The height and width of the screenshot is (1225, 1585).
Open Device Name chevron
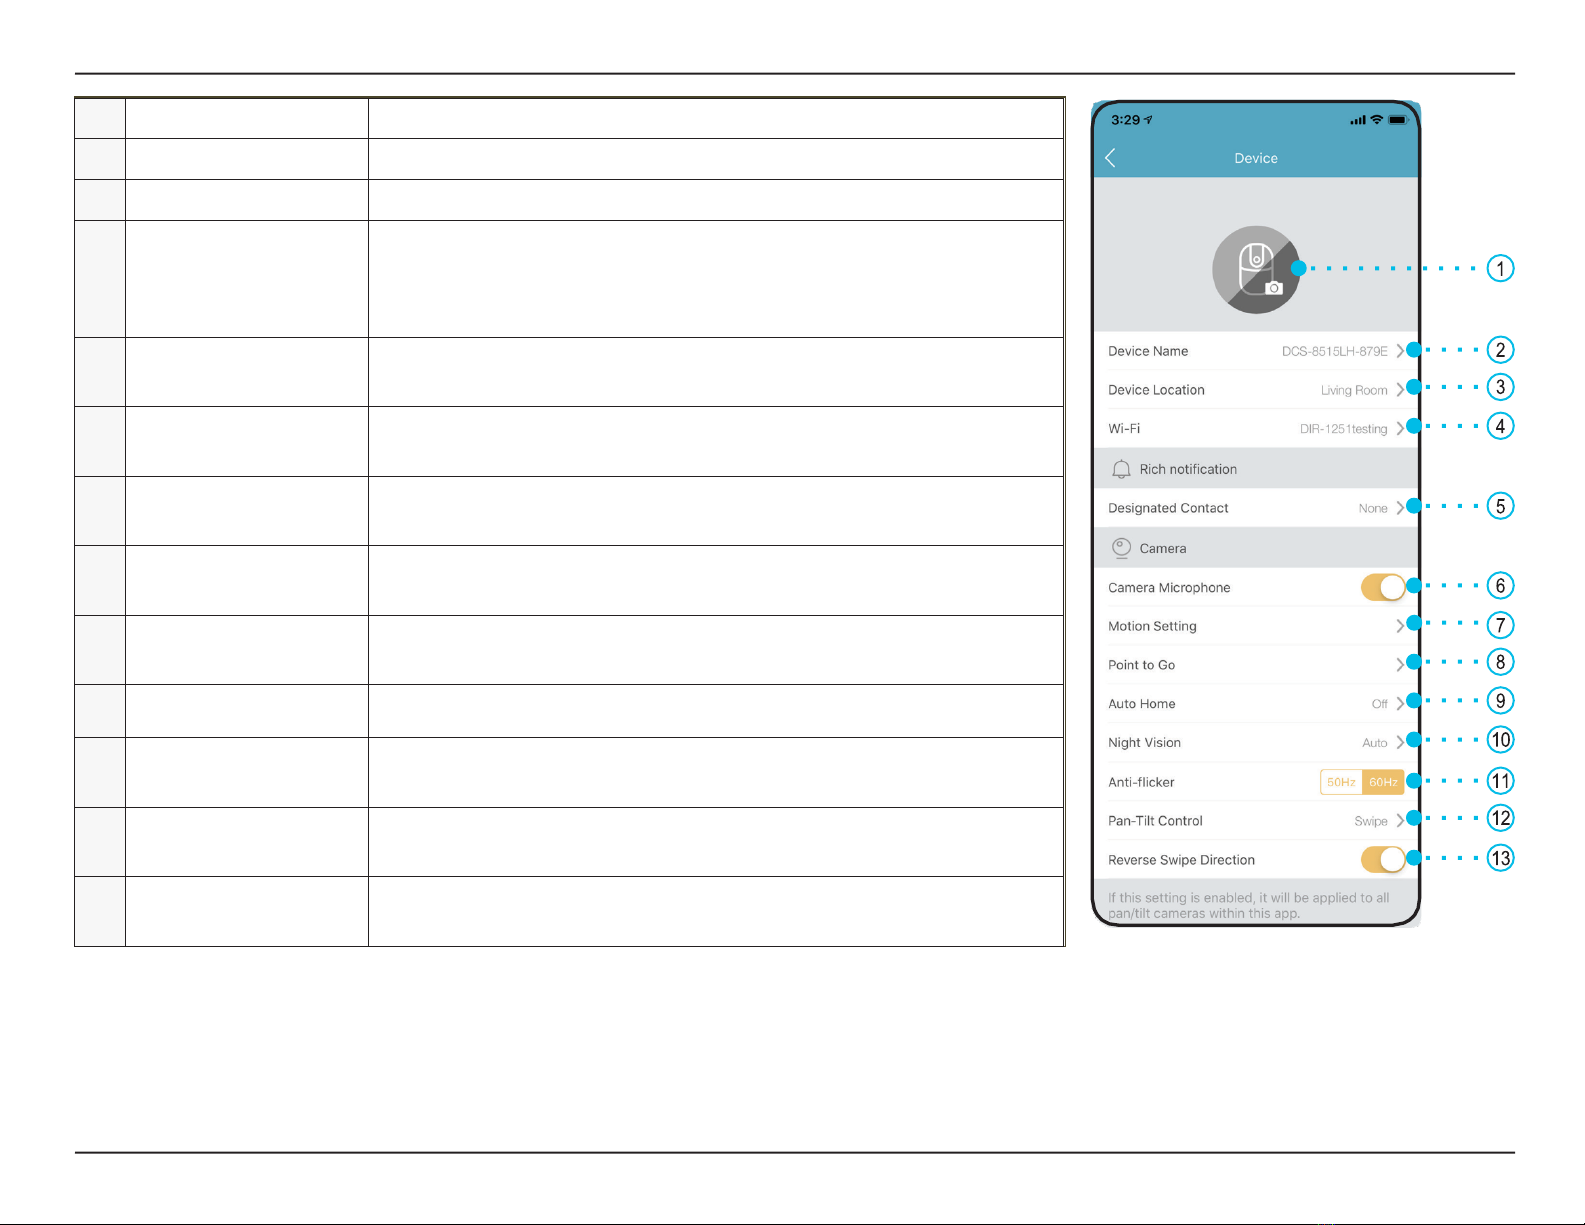(1400, 351)
